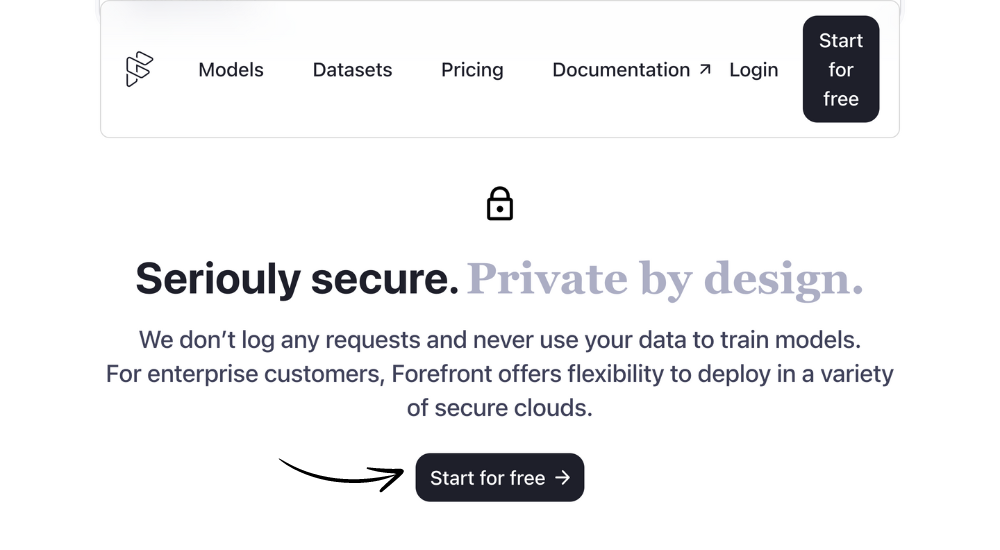Open the Documentation link

621,70
